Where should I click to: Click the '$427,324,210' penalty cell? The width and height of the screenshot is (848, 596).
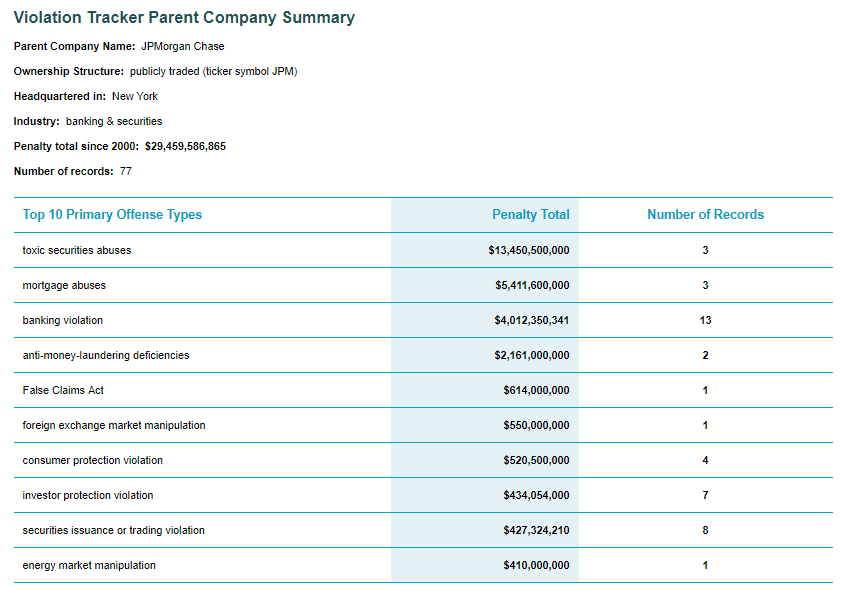(536, 531)
